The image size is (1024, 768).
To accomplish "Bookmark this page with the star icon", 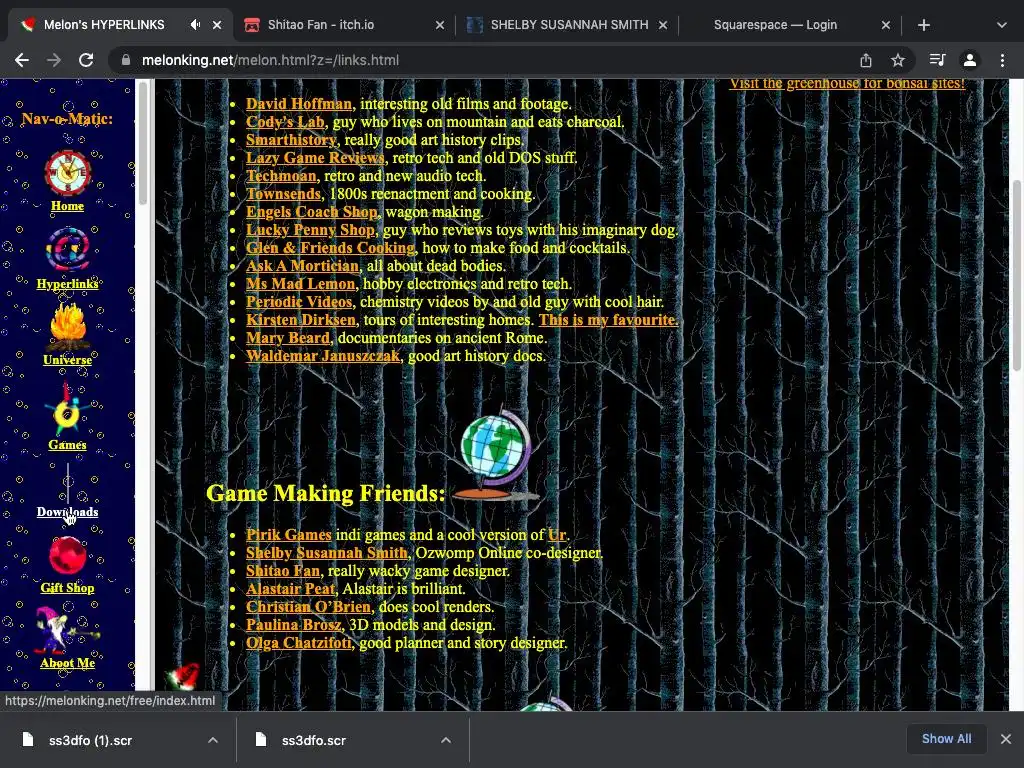I will pos(898,60).
